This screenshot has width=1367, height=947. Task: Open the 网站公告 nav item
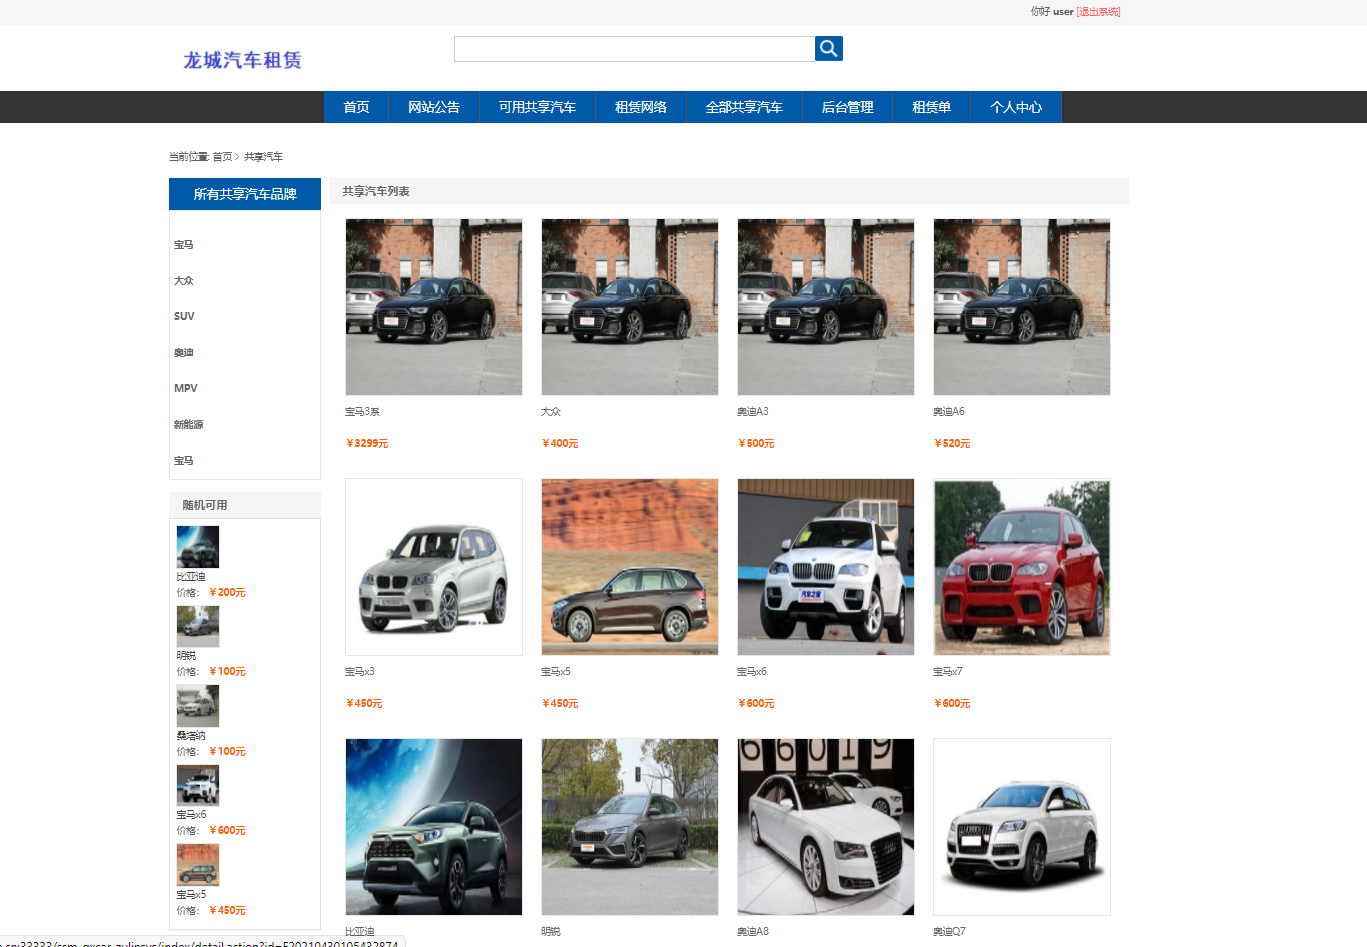(x=434, y=107)
